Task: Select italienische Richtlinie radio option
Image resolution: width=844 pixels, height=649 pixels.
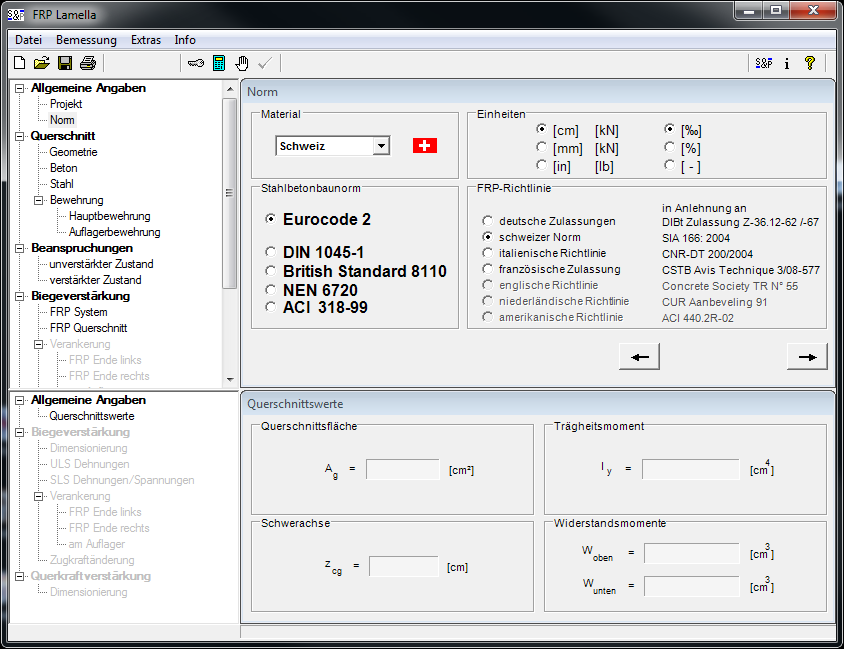Action: click(x=488, y=254)
